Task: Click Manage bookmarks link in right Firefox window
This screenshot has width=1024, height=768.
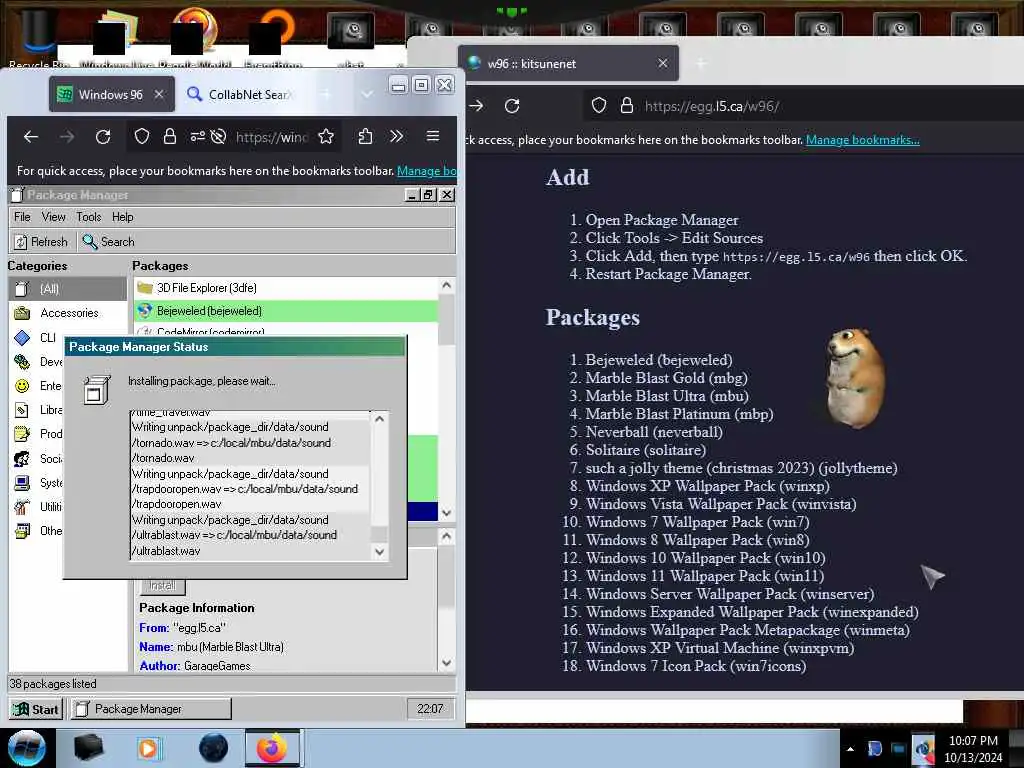Action: 862,140
